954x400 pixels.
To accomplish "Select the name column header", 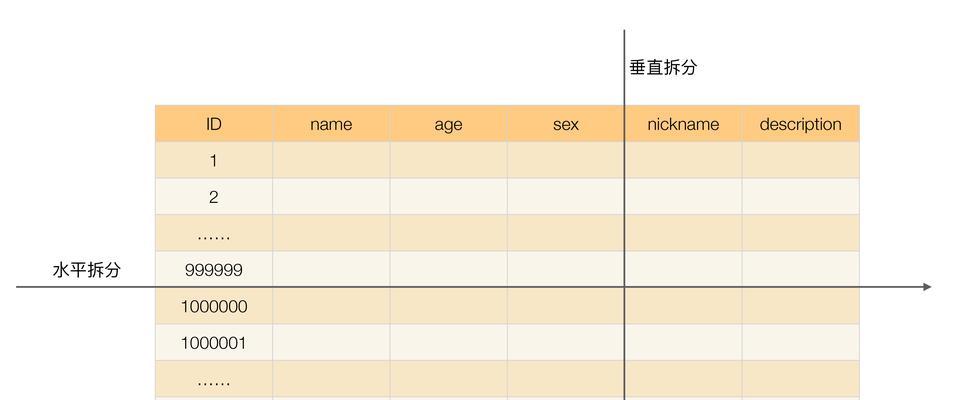I will (331, 124).
